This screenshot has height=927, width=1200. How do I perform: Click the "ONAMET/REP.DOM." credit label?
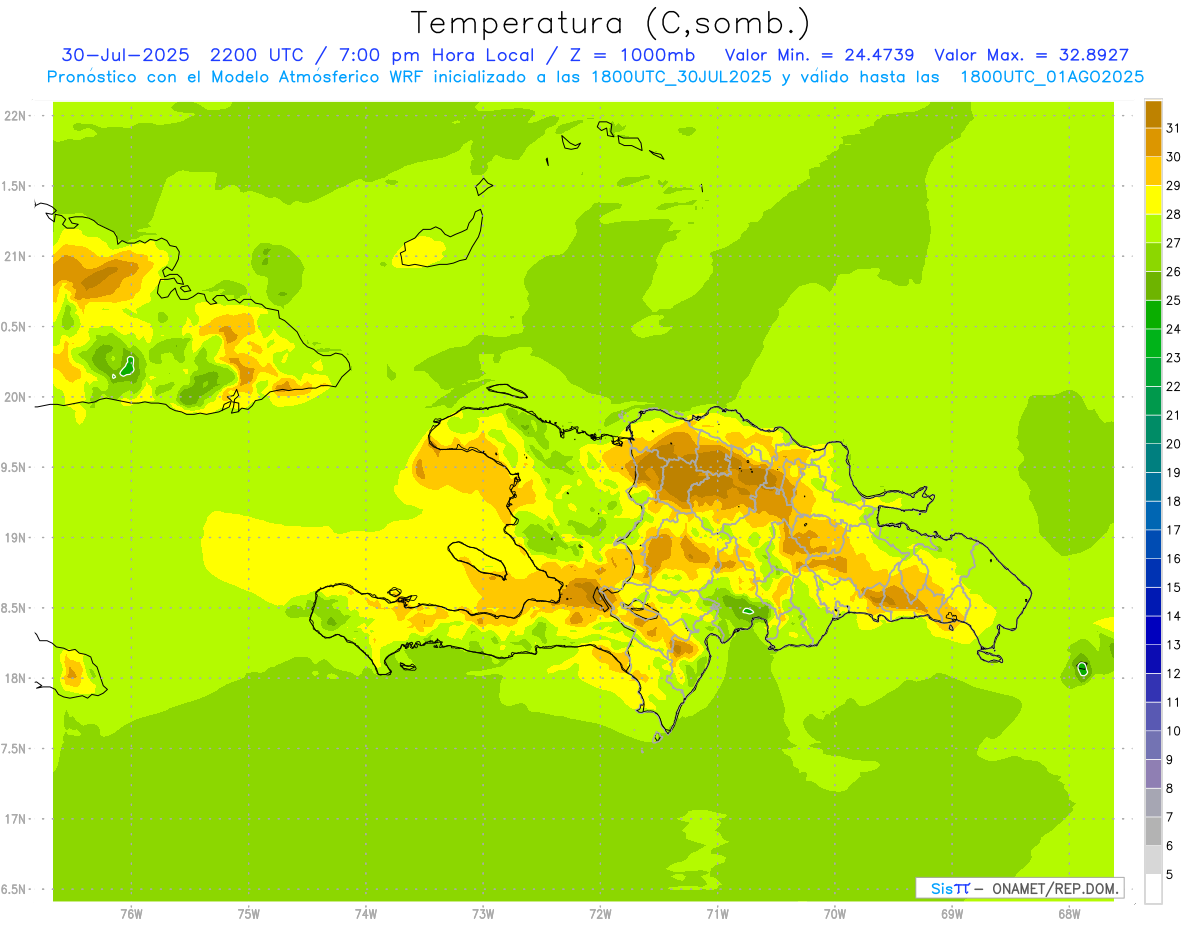pos(1057,888)
